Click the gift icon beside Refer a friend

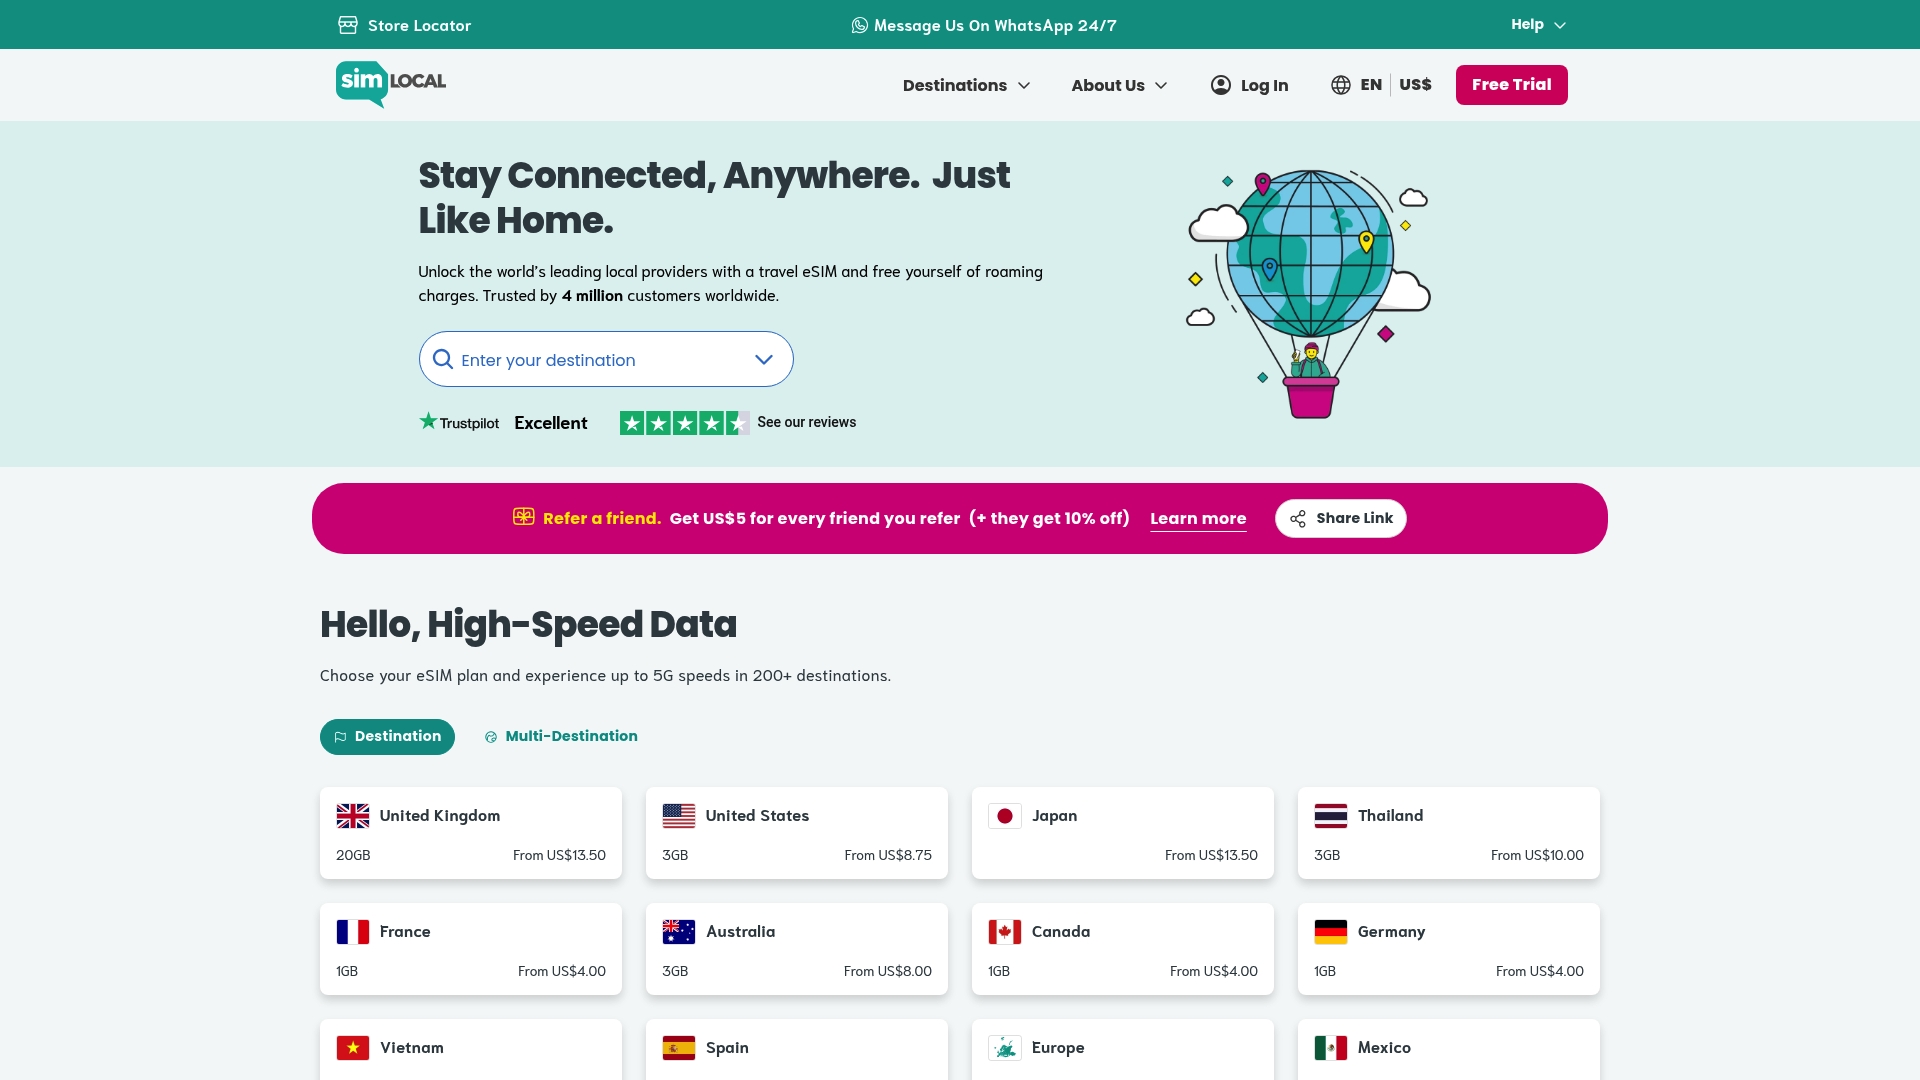coord(524,517)
